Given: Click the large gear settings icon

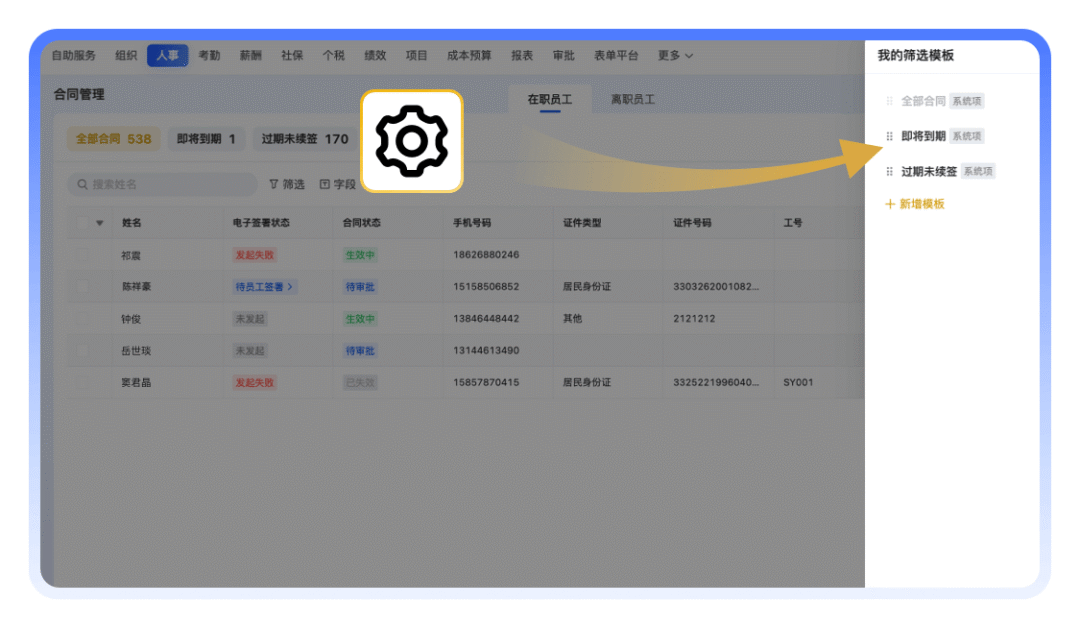Looking at the screenshot, I should tap(411, 141).
